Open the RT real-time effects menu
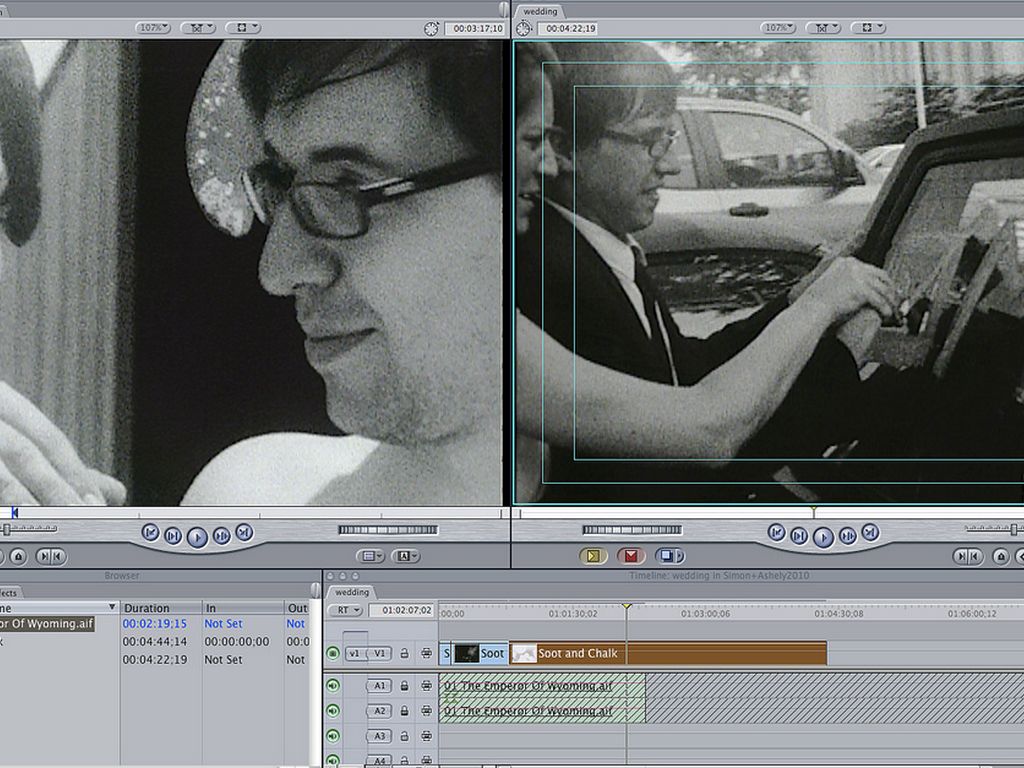Image resolution: width=1024 pixels, height=768 pixels. (345, 610)
